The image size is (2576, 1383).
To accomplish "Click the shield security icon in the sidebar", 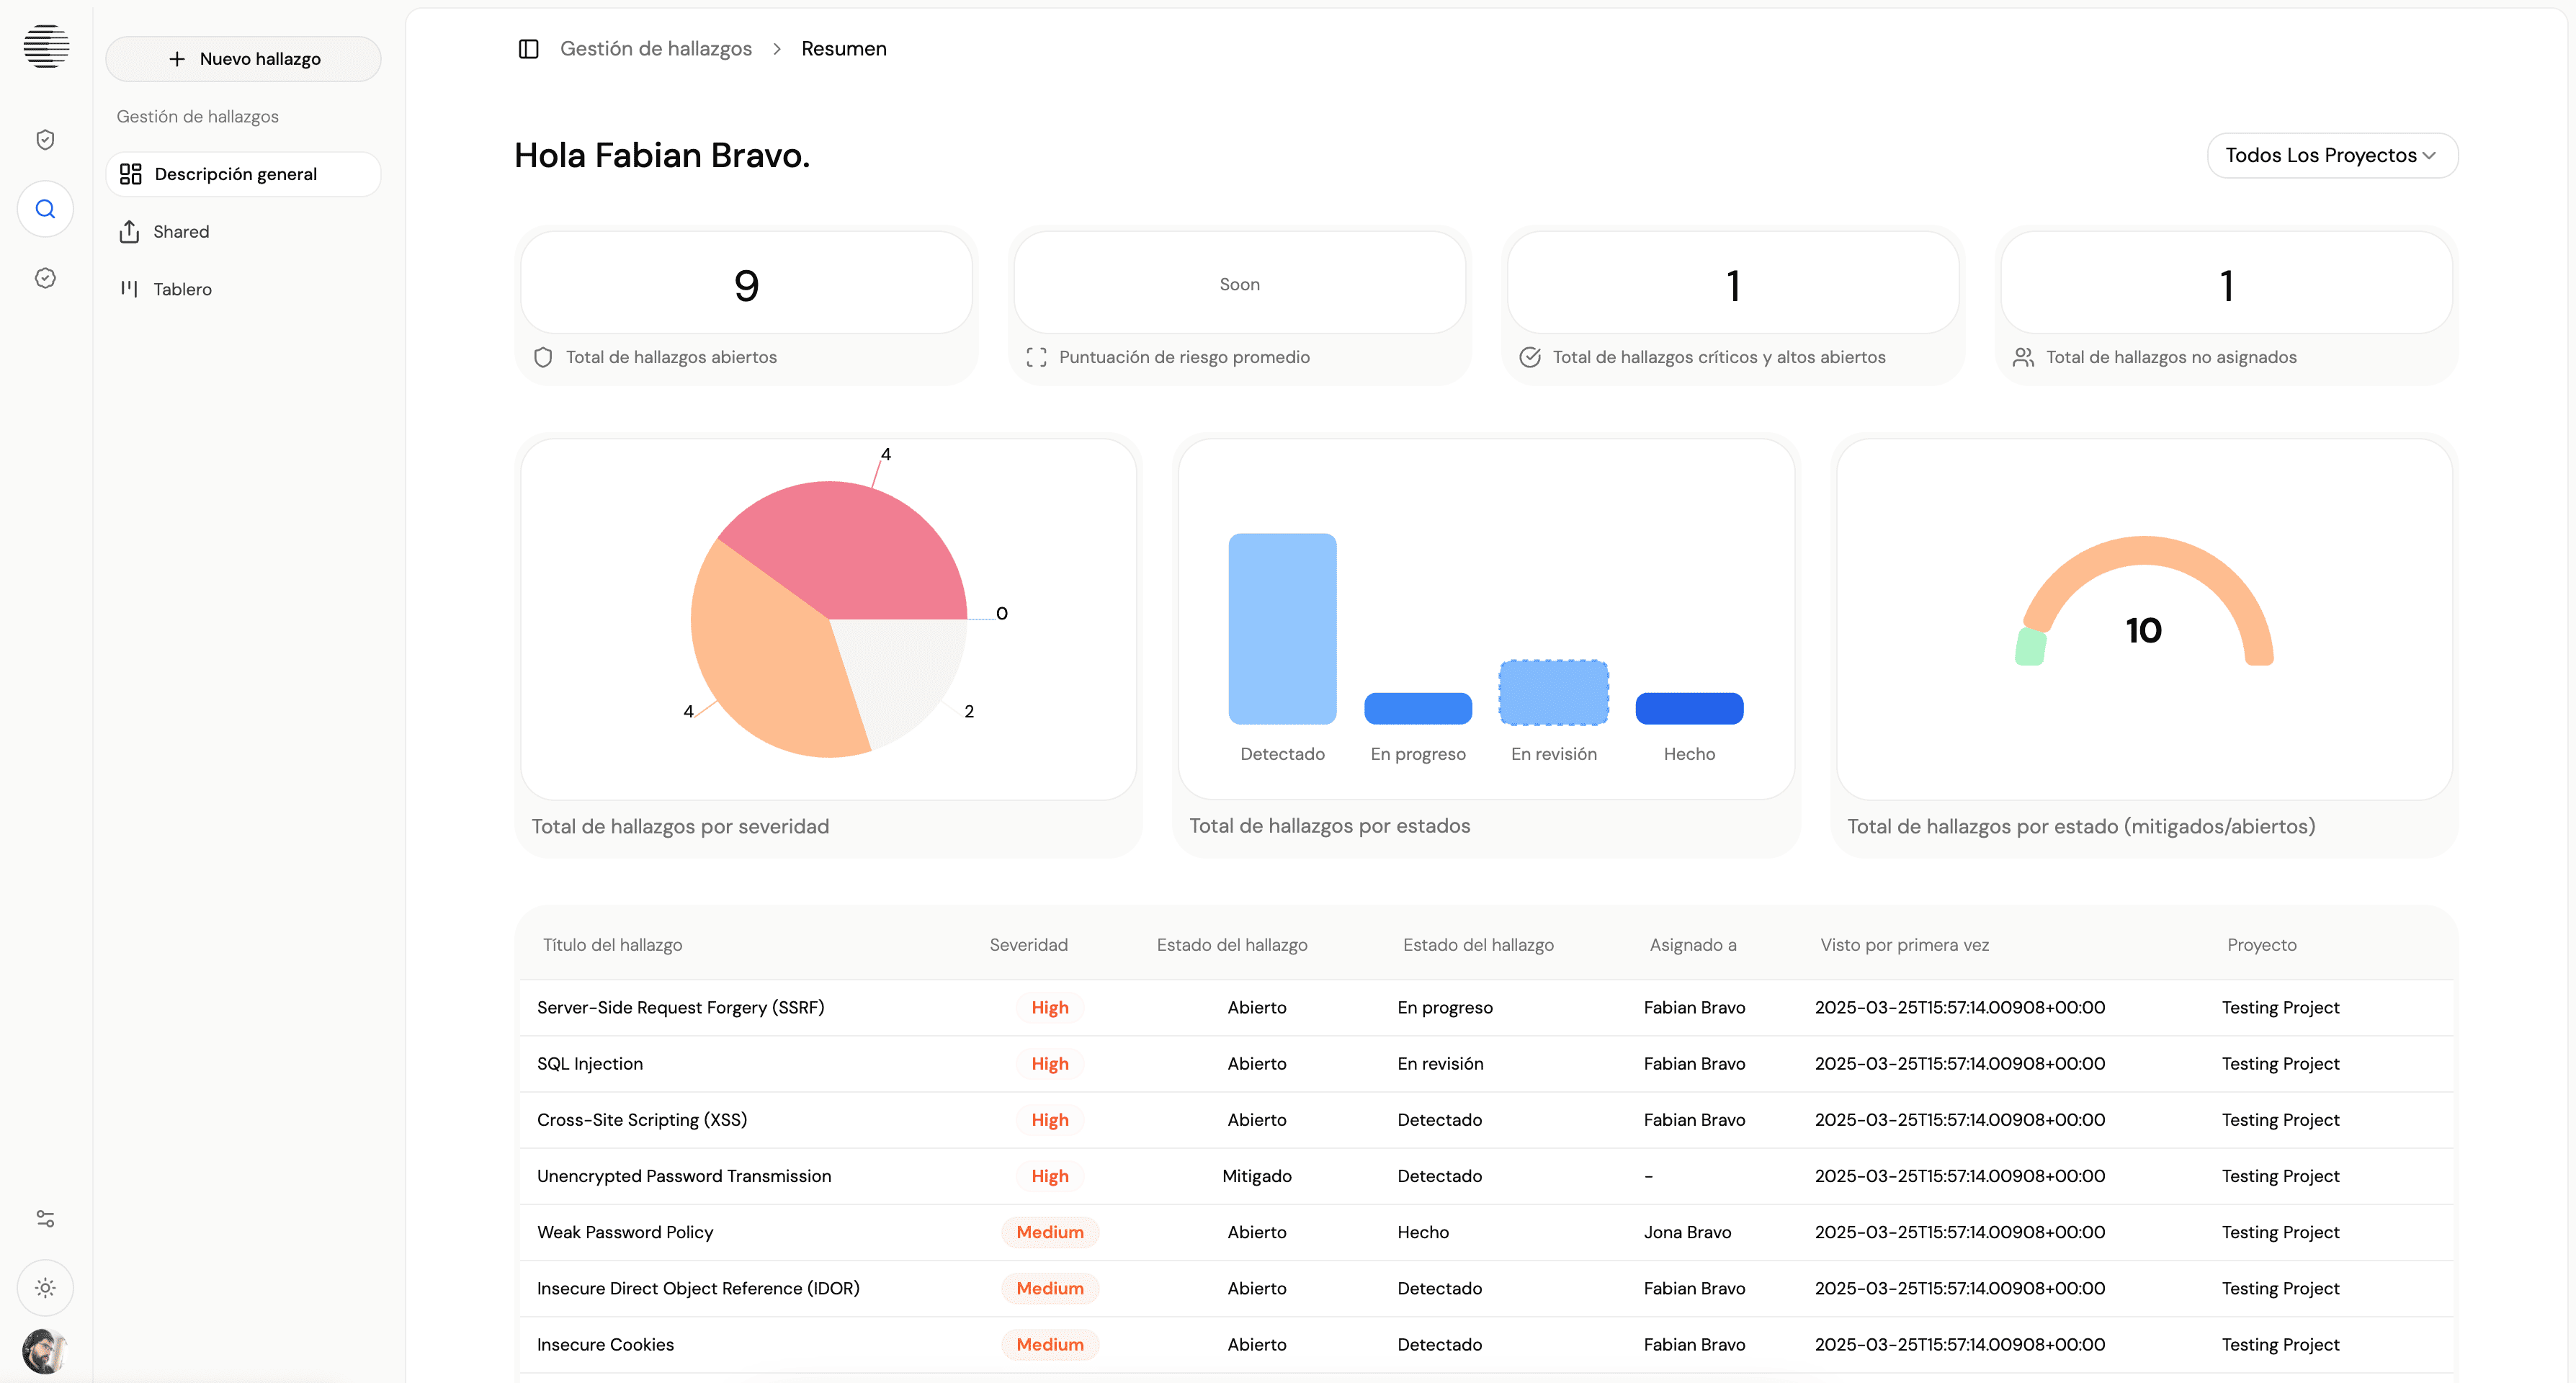I will 45,139.
